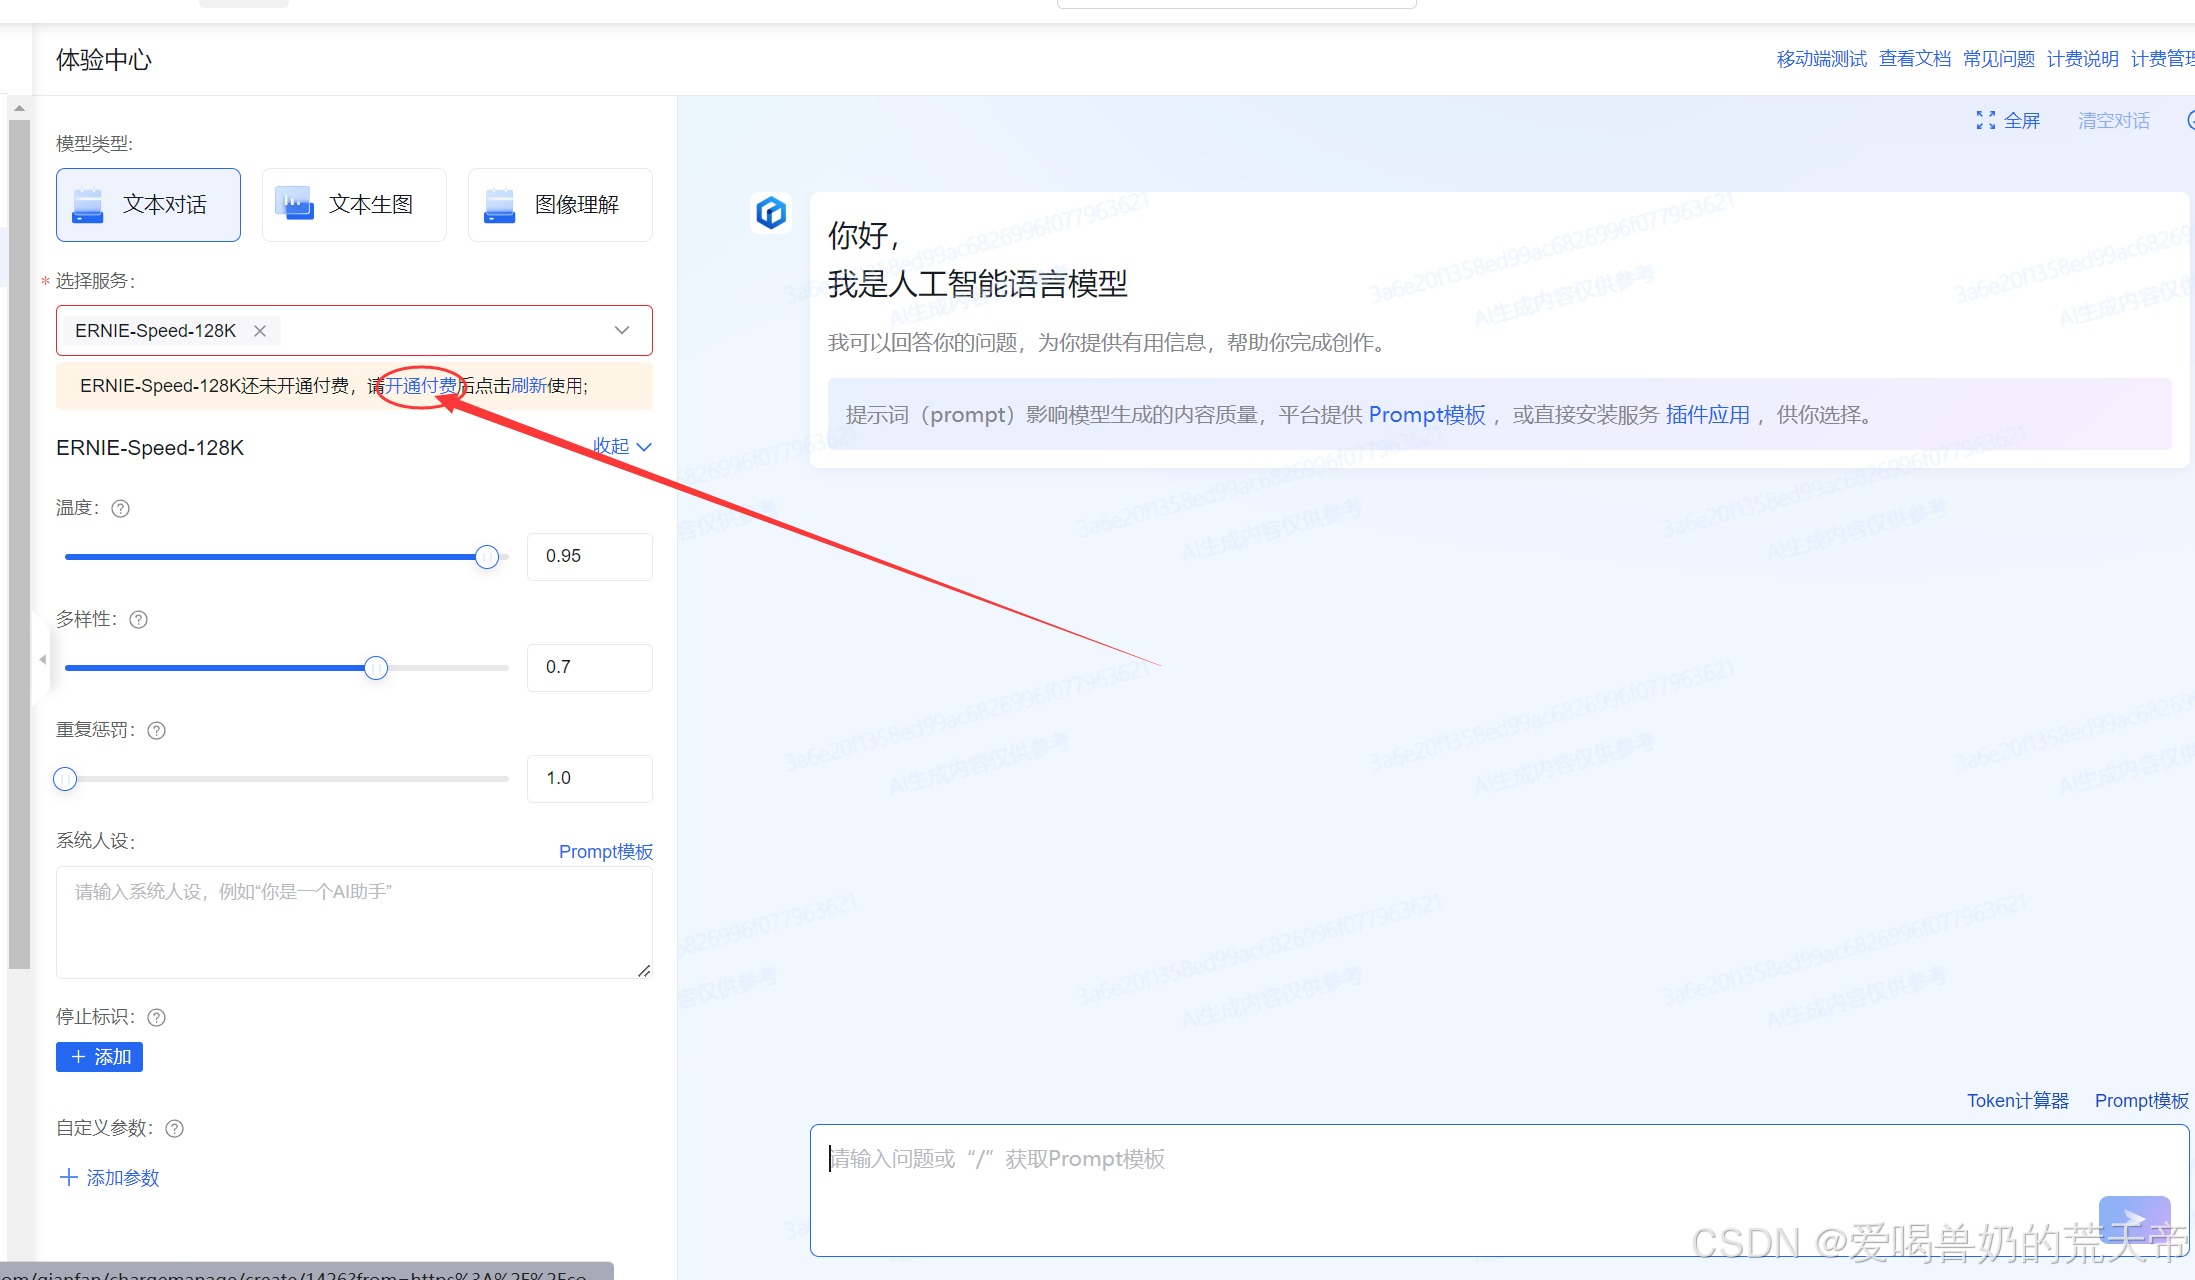Click the chat question input box
Viewport: 2195px width, 1280px height.
pyautogui.click(x=1500, y=1190)
